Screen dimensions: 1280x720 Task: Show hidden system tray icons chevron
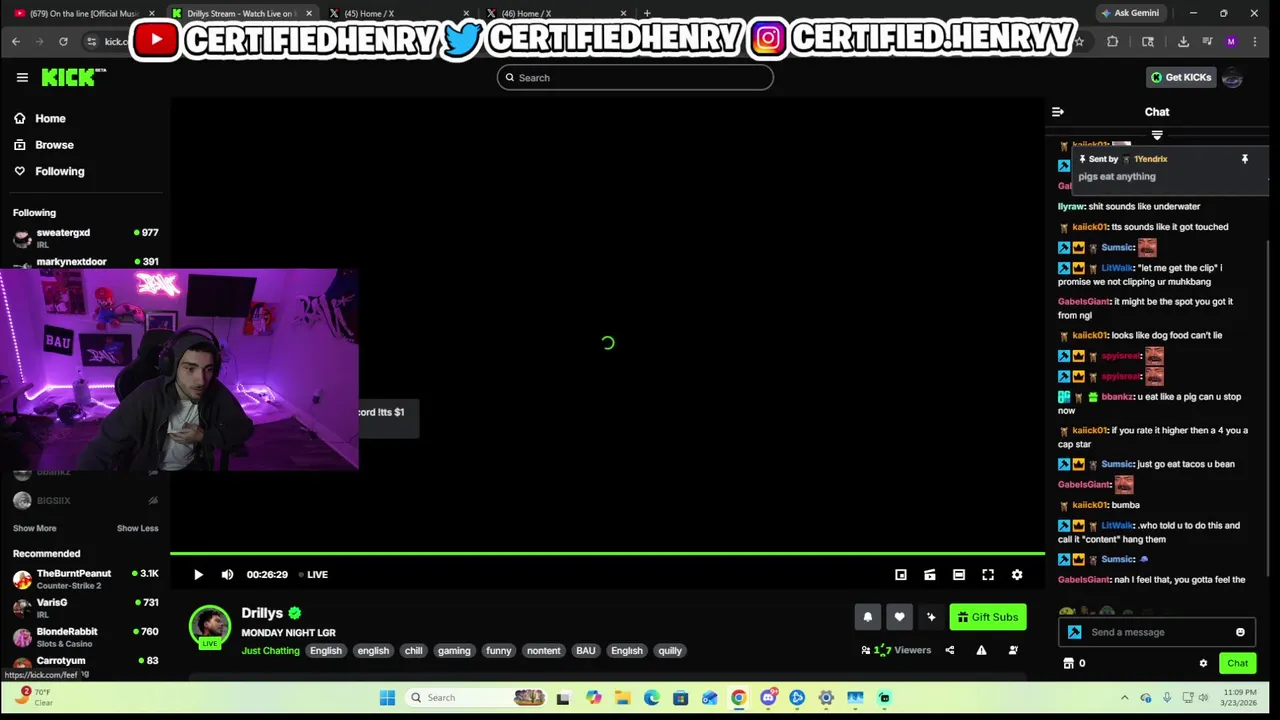pyautogui.click(x=1124, y=698)
